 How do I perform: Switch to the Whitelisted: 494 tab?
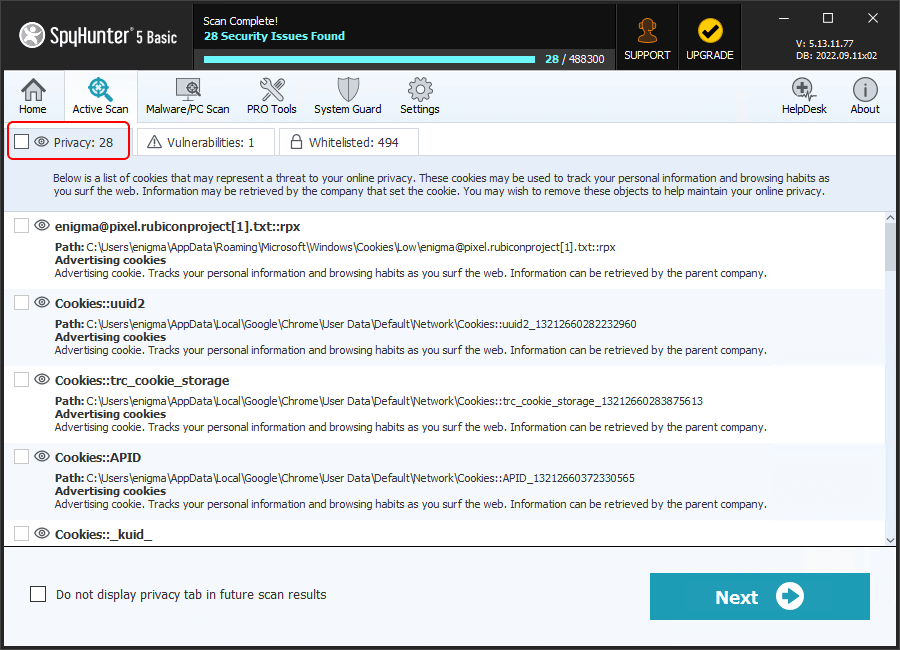349,143
